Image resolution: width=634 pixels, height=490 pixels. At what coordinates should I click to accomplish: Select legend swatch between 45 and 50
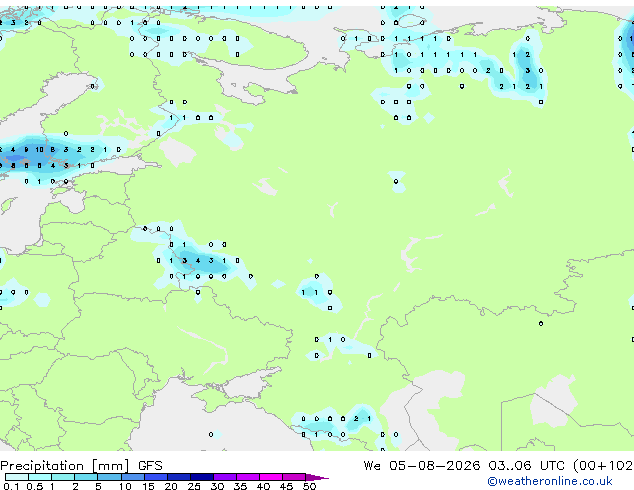click(x=294, y=477)
